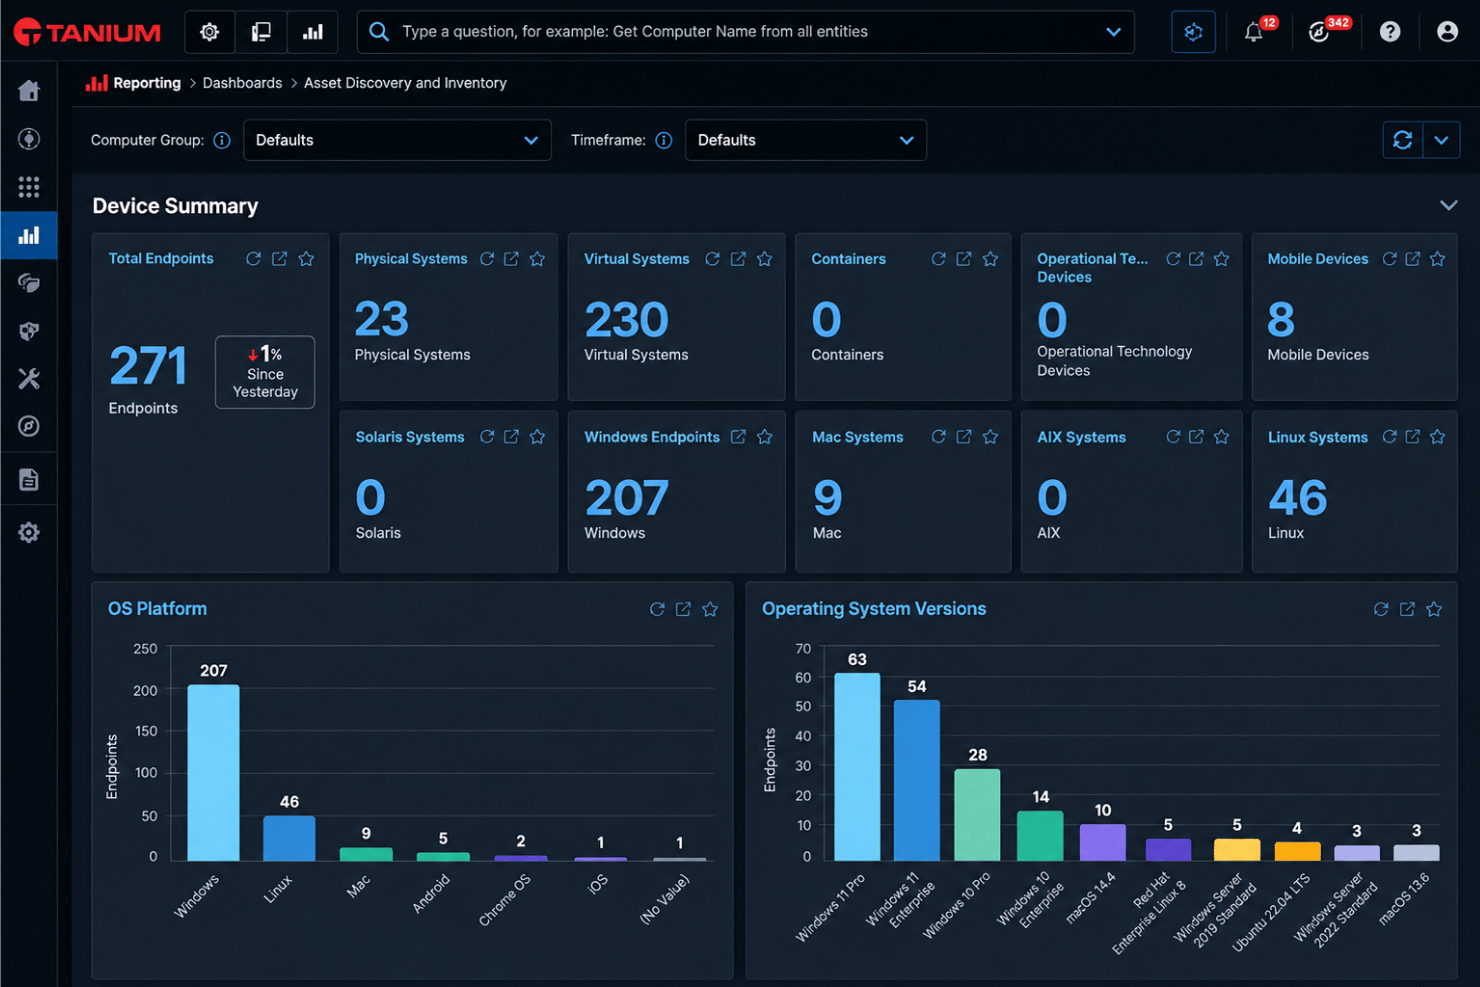Screen dimensions: 1480x987
Task: Open the Operating System Versions chart external link icon
Action: 1407,609
